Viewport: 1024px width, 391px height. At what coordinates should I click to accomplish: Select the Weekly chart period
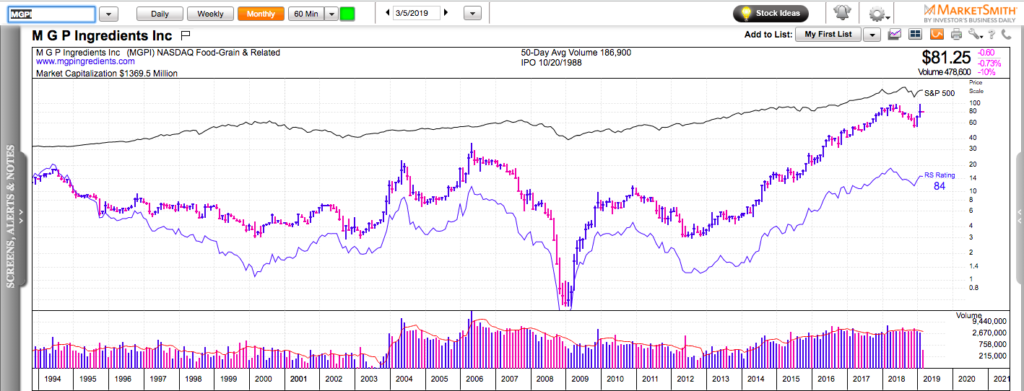pos(210,14)
